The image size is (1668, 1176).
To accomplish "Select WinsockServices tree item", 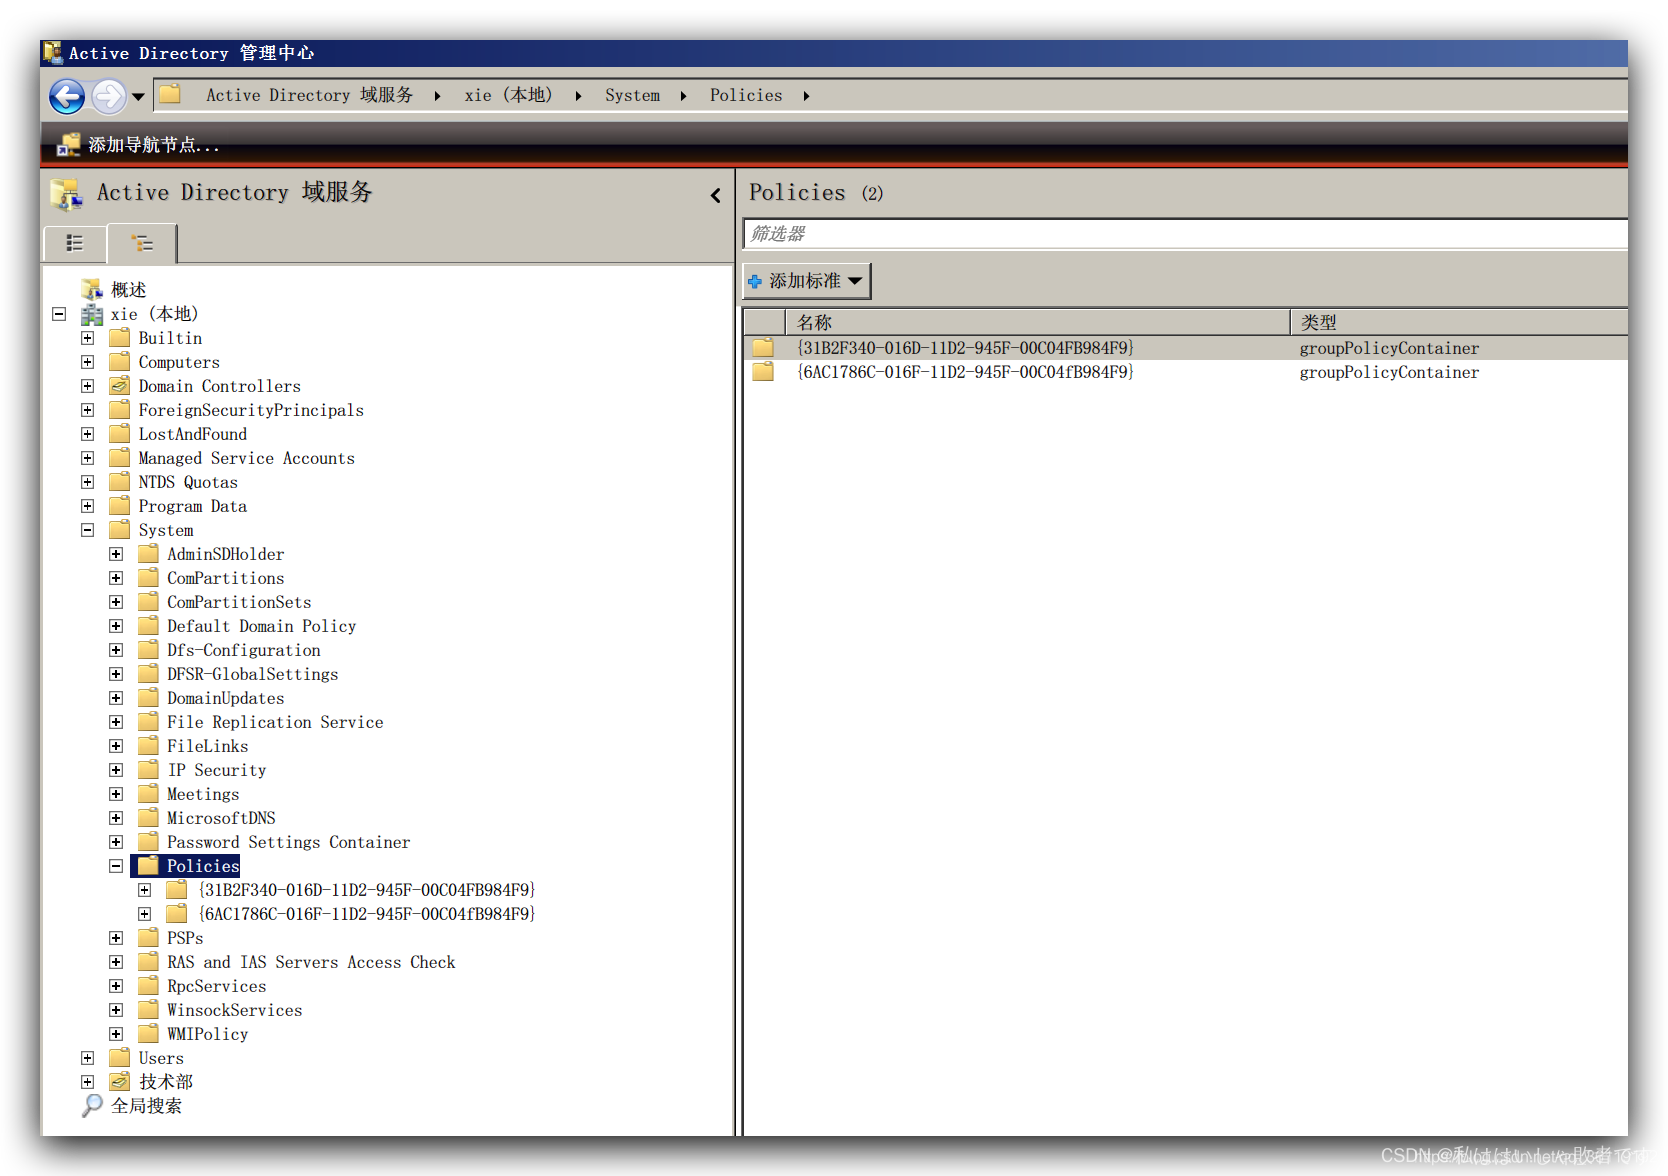I will (234, 1010).
